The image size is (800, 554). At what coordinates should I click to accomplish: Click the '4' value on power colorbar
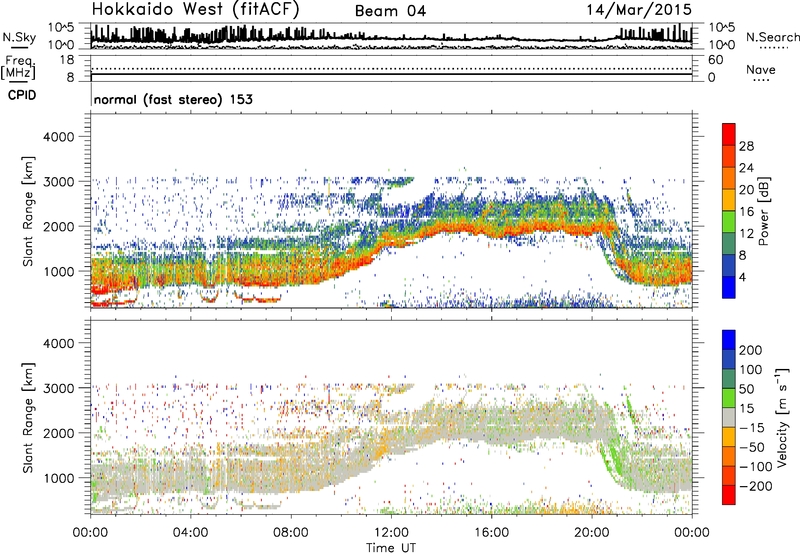pyautogui.click(x=742, y=277)
